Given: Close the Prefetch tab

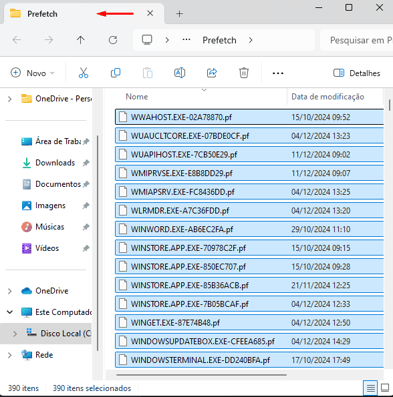Looking at the screenshot, I should [150, 13].
